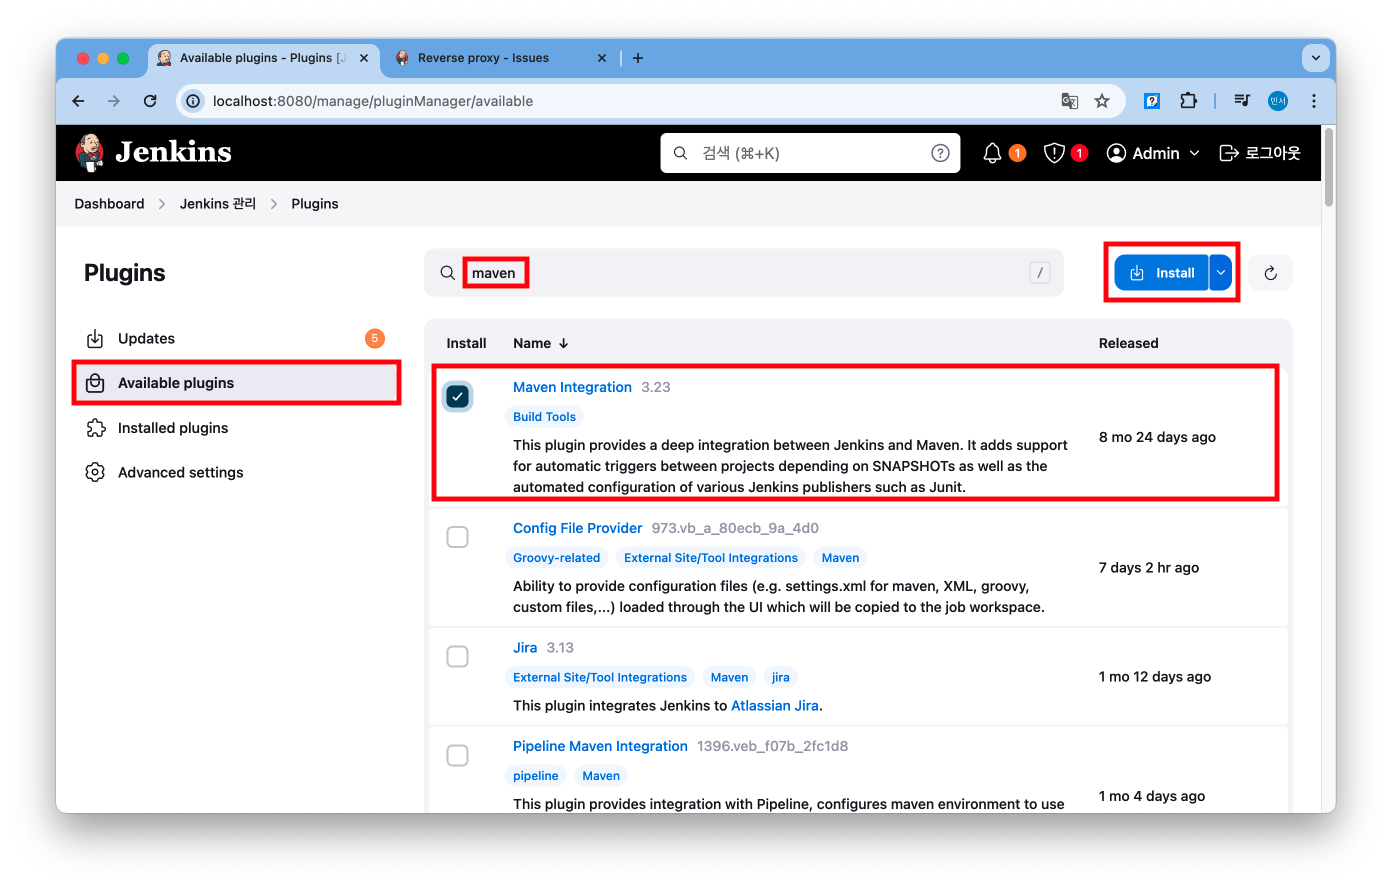
Task: Click the slash shortcut hint in plugin search
Action: 1040,273
